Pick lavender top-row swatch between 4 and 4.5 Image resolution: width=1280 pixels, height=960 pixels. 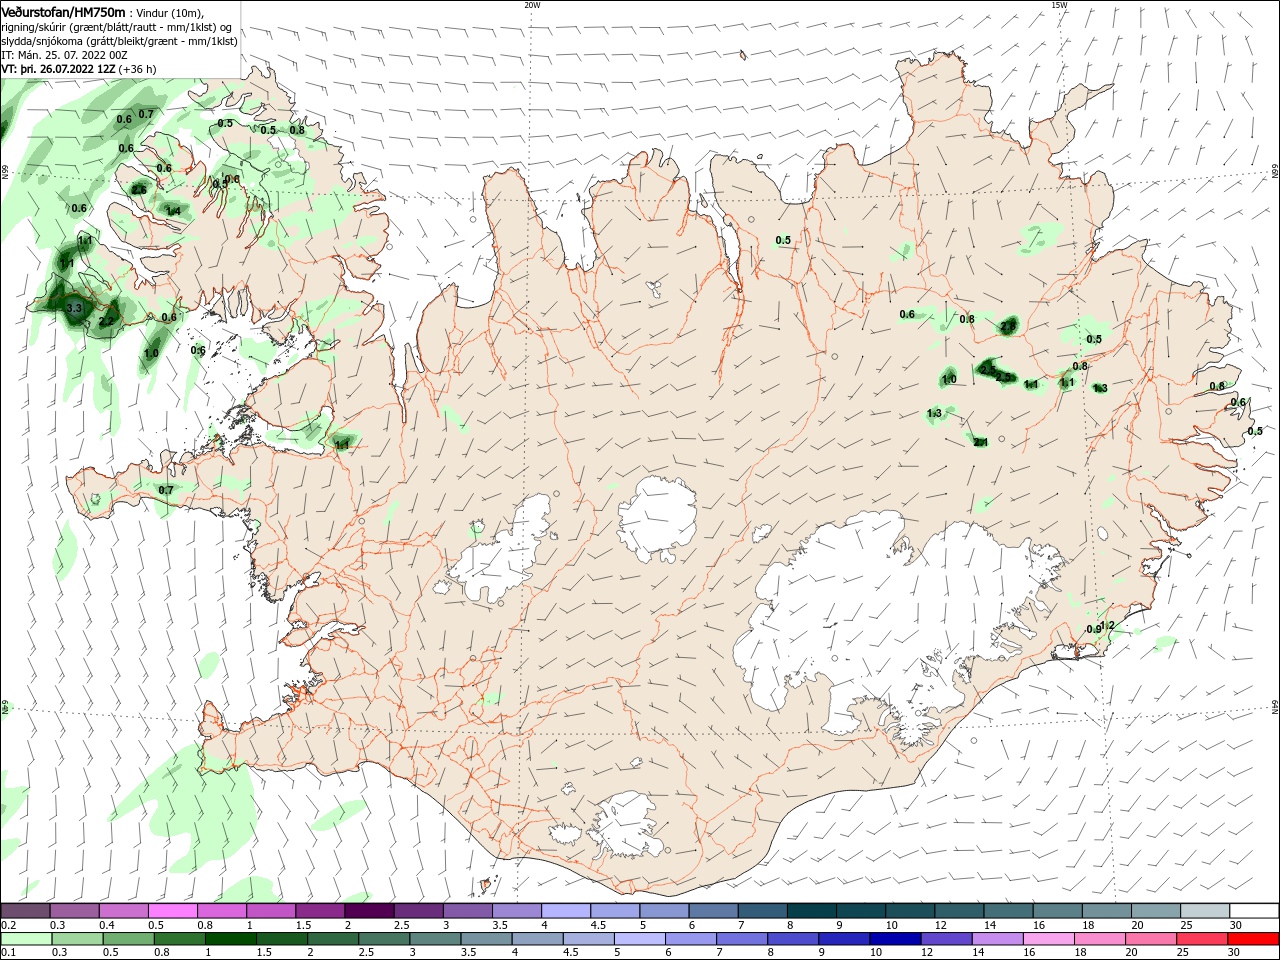click(x=565, y=910)
